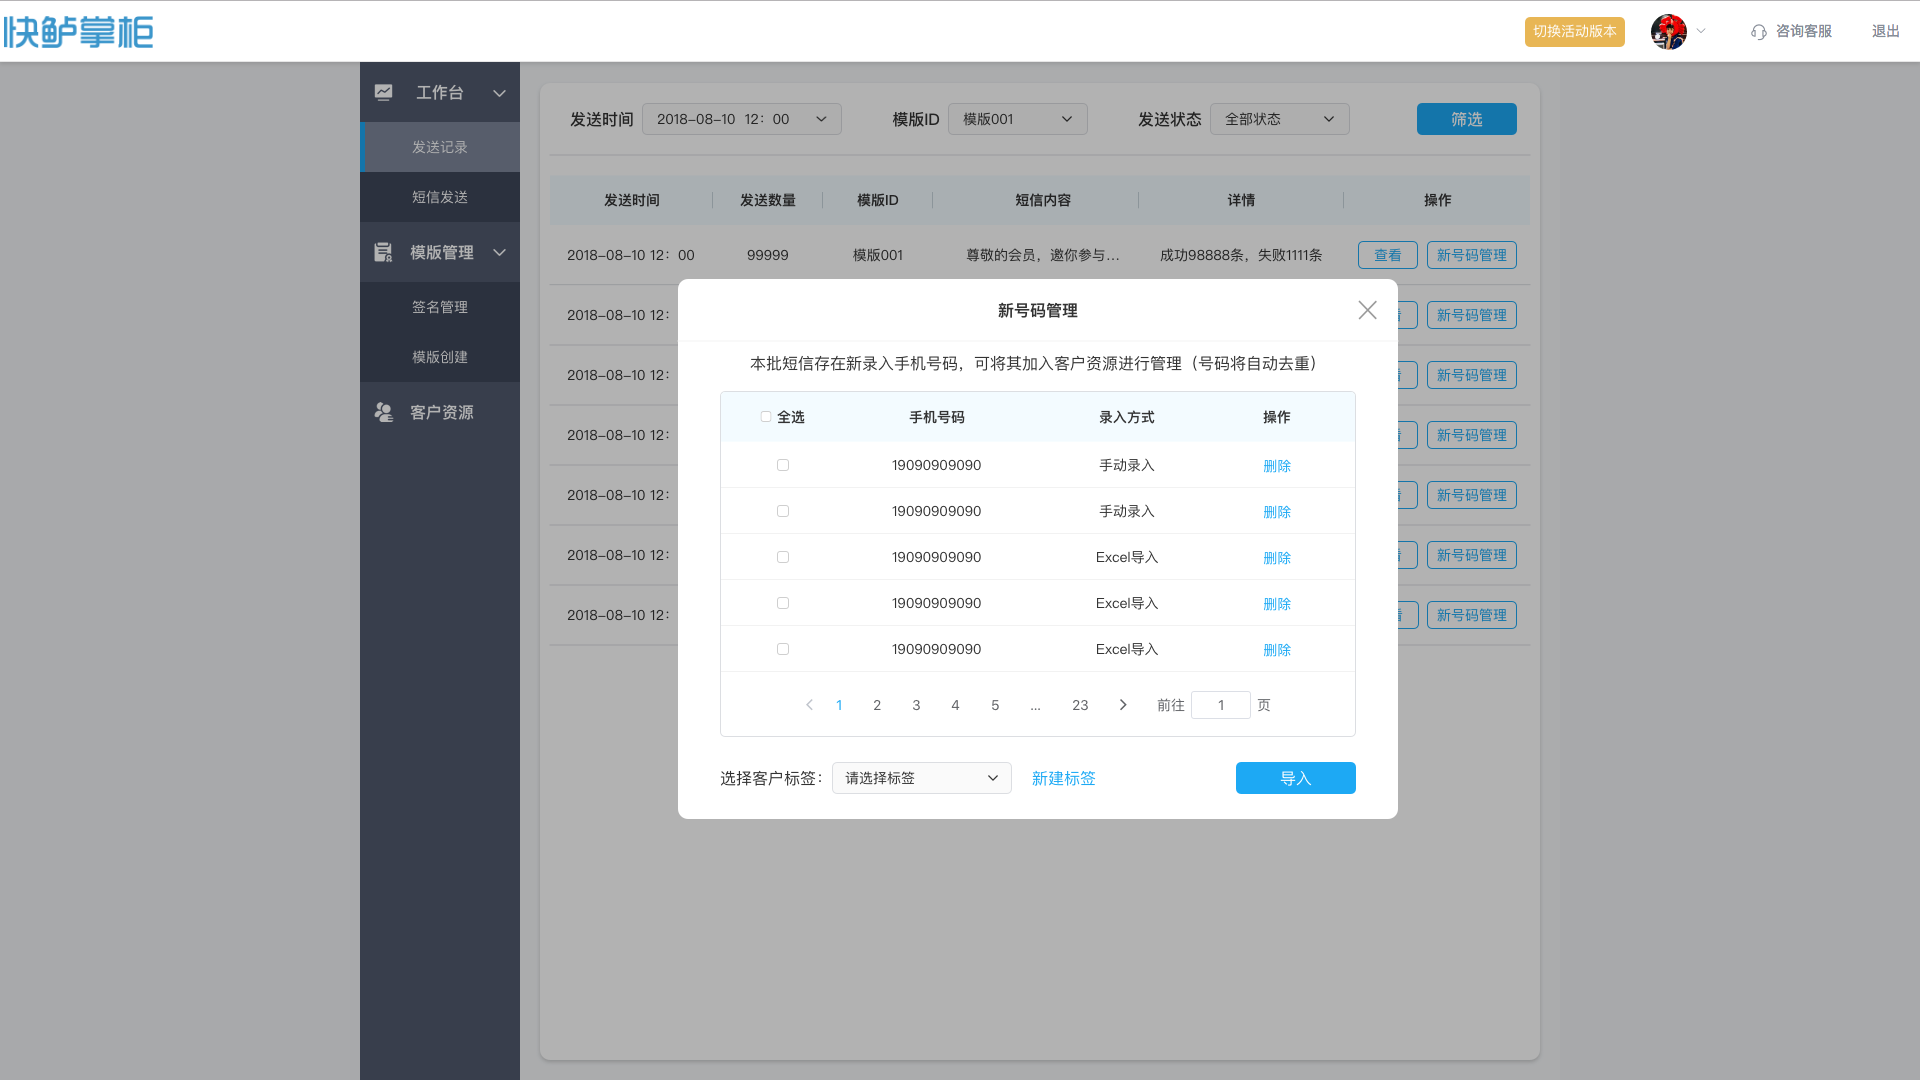Click the 工作台 dashboard icon in sidebar

point(384,92)
